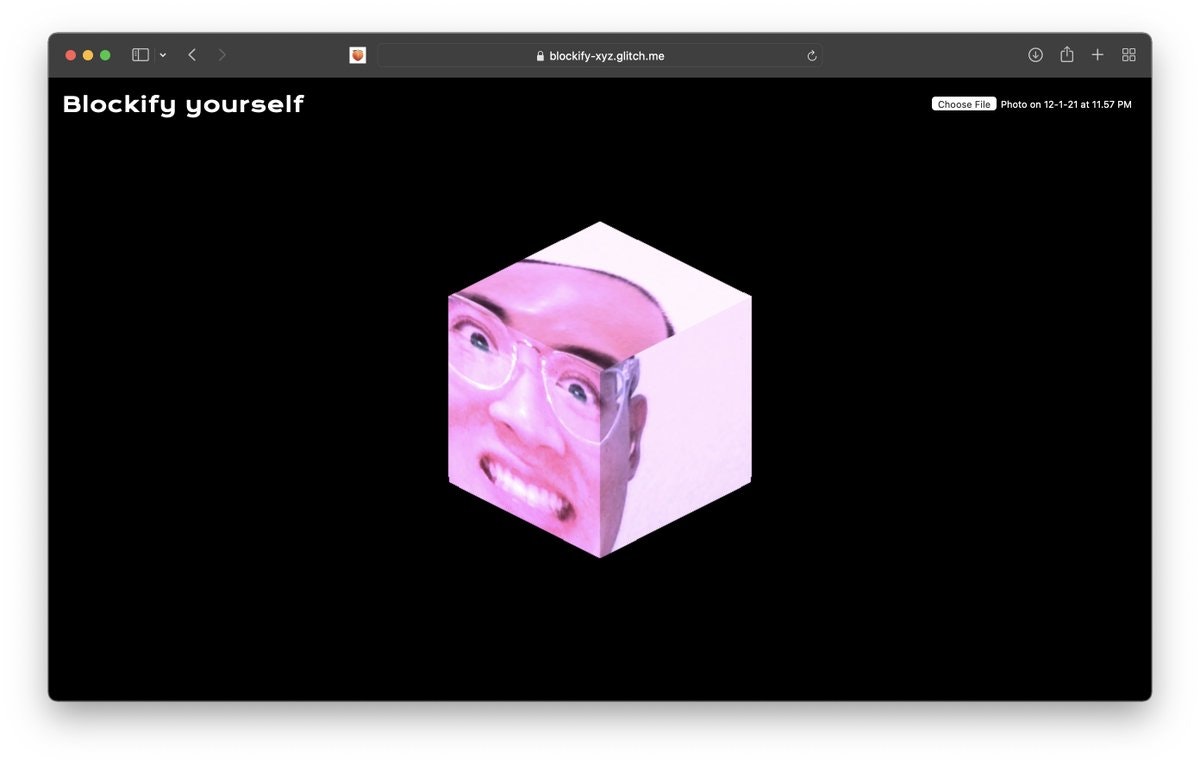The width and height of the screenshot is (1200, 765).
Task: Toggle the Safari sidebar
Action: pos(139,55)
